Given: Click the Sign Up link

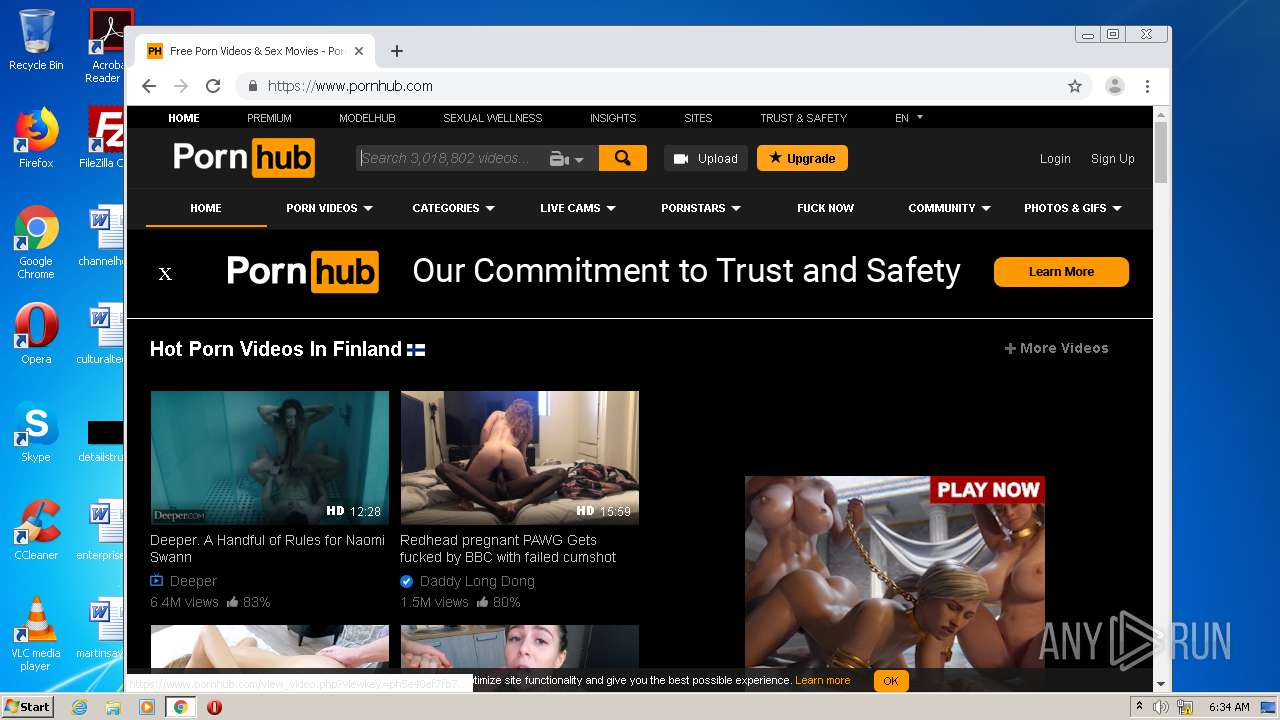Looking at the screenshot, I should coord(1112,159).
